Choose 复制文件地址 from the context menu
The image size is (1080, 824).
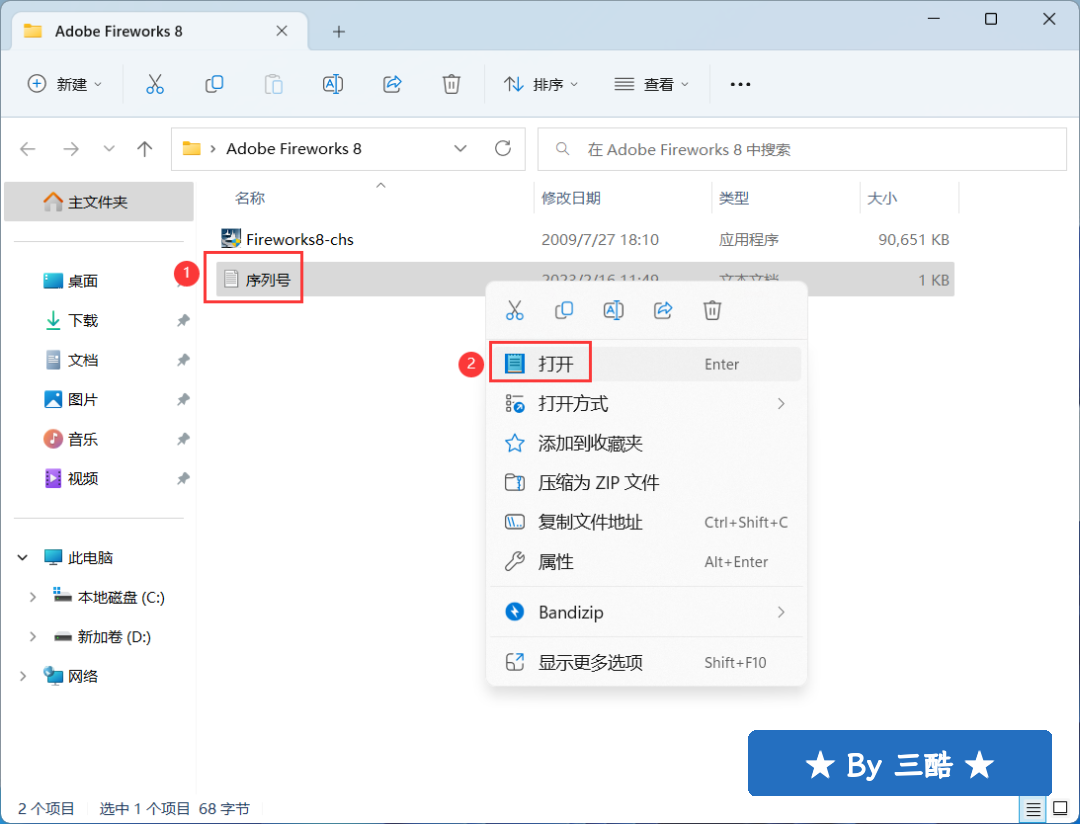[x=645, y=522]
